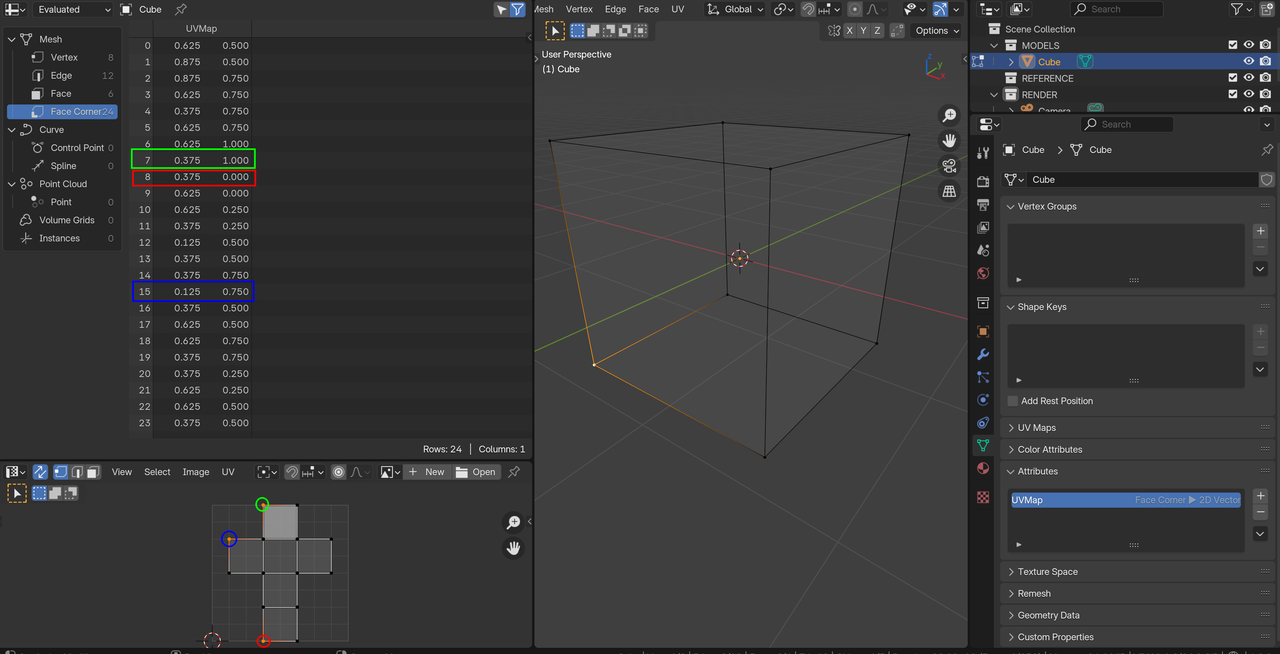This screenshot has height=654, width=1280.
Task: Toggle snapping in the 3D viewport header
Action: (808, 9)
